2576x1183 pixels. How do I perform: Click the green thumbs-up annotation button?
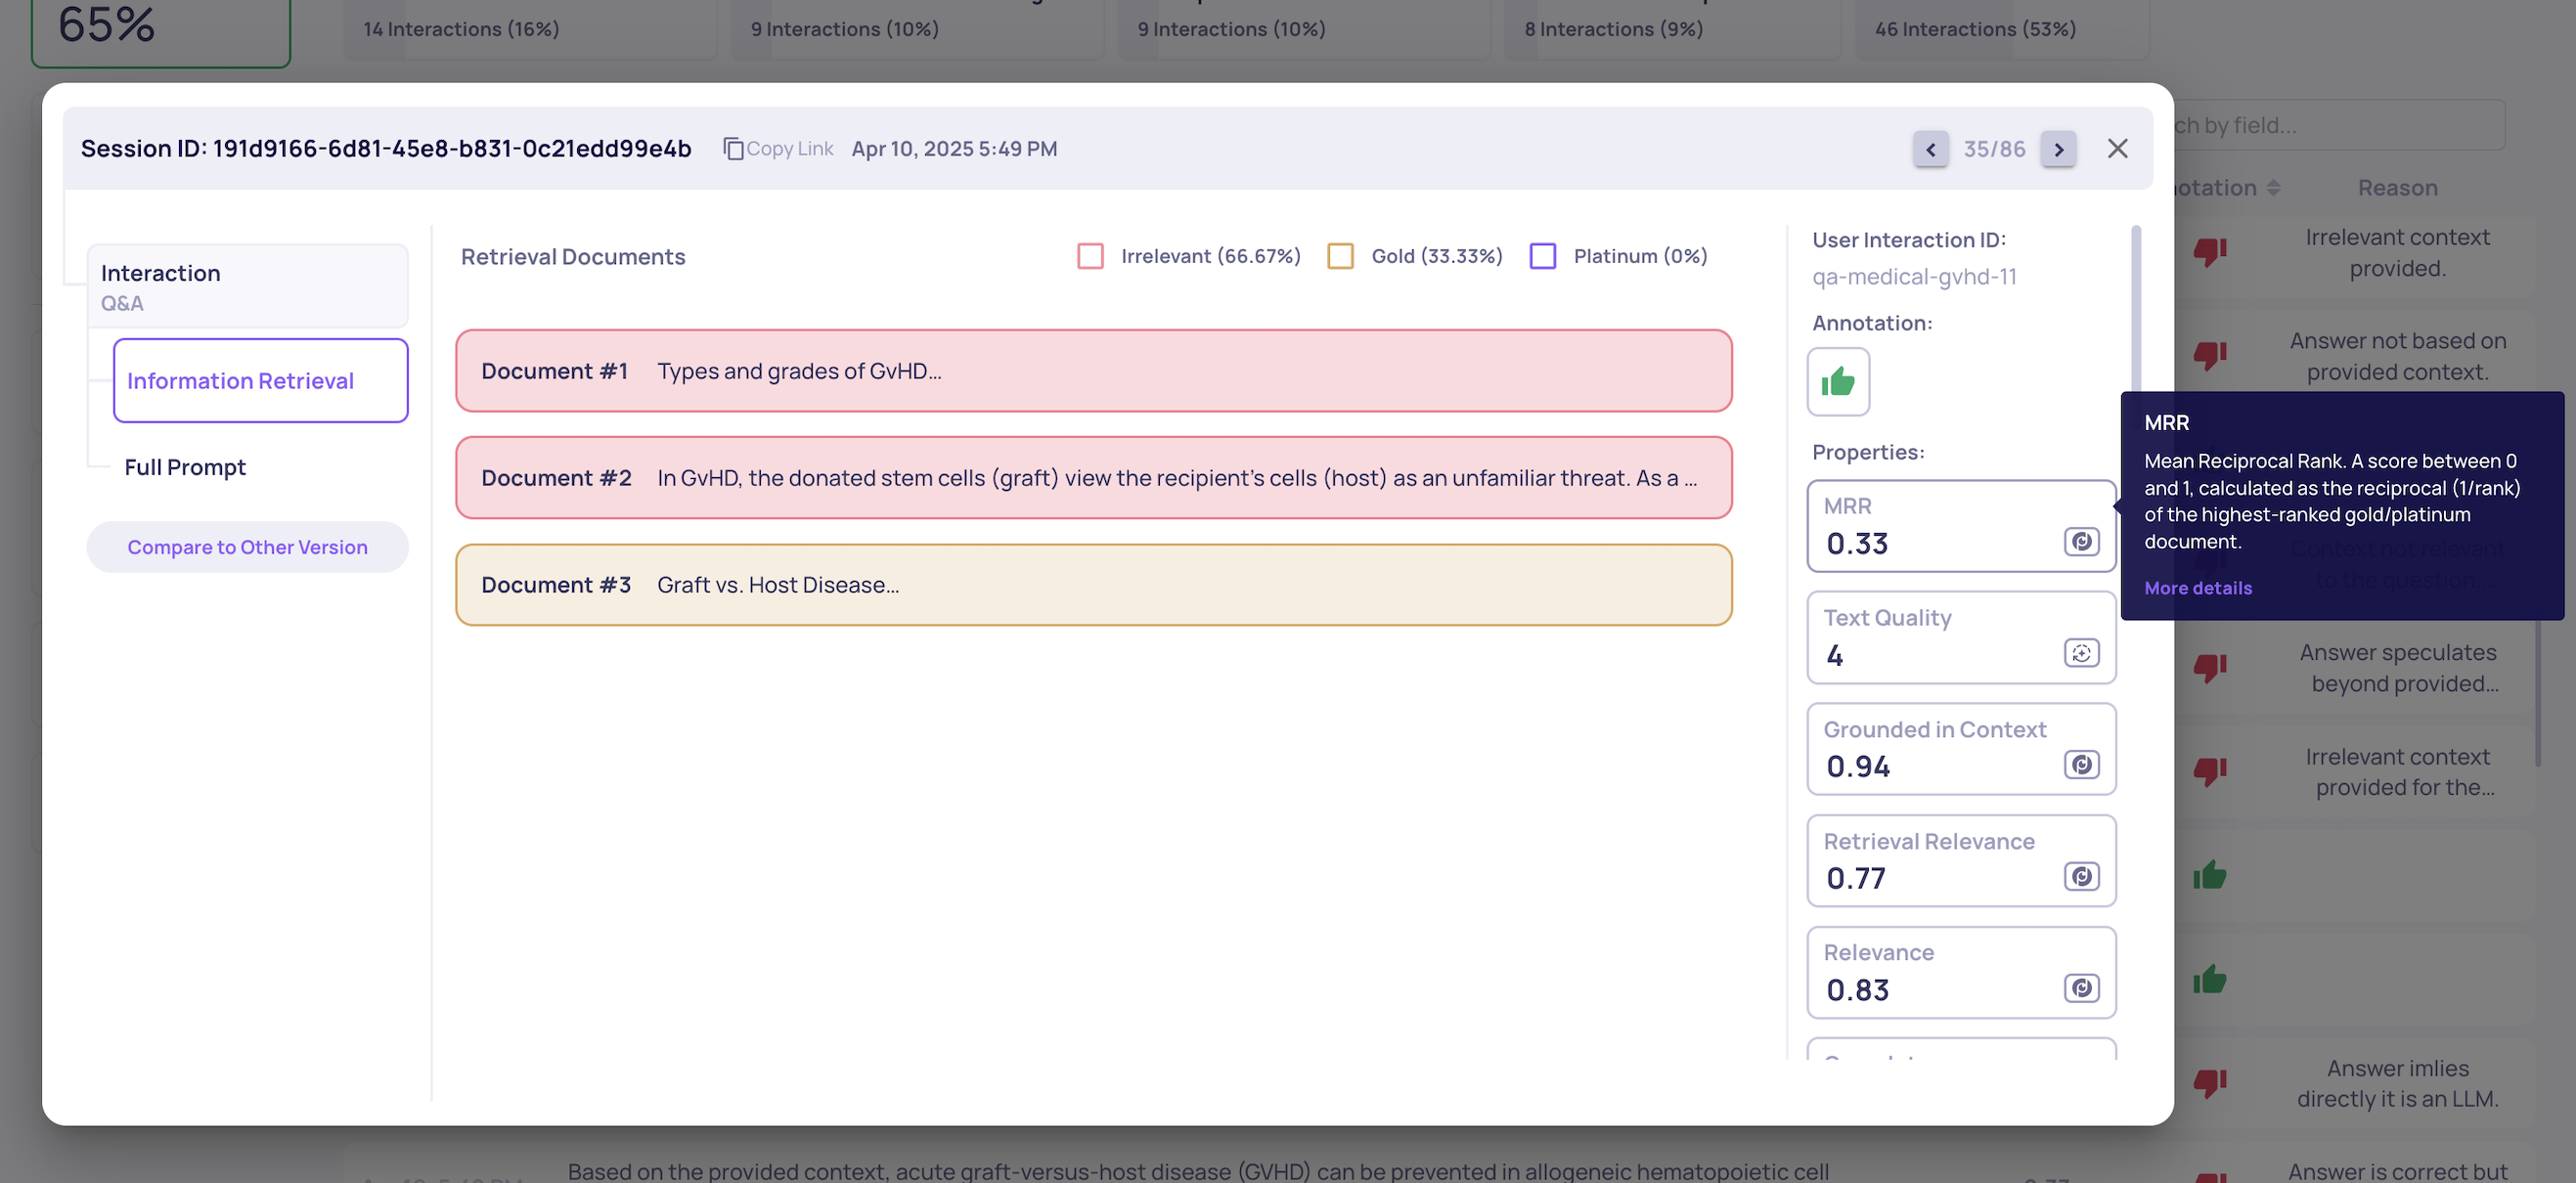[1837, 381]
